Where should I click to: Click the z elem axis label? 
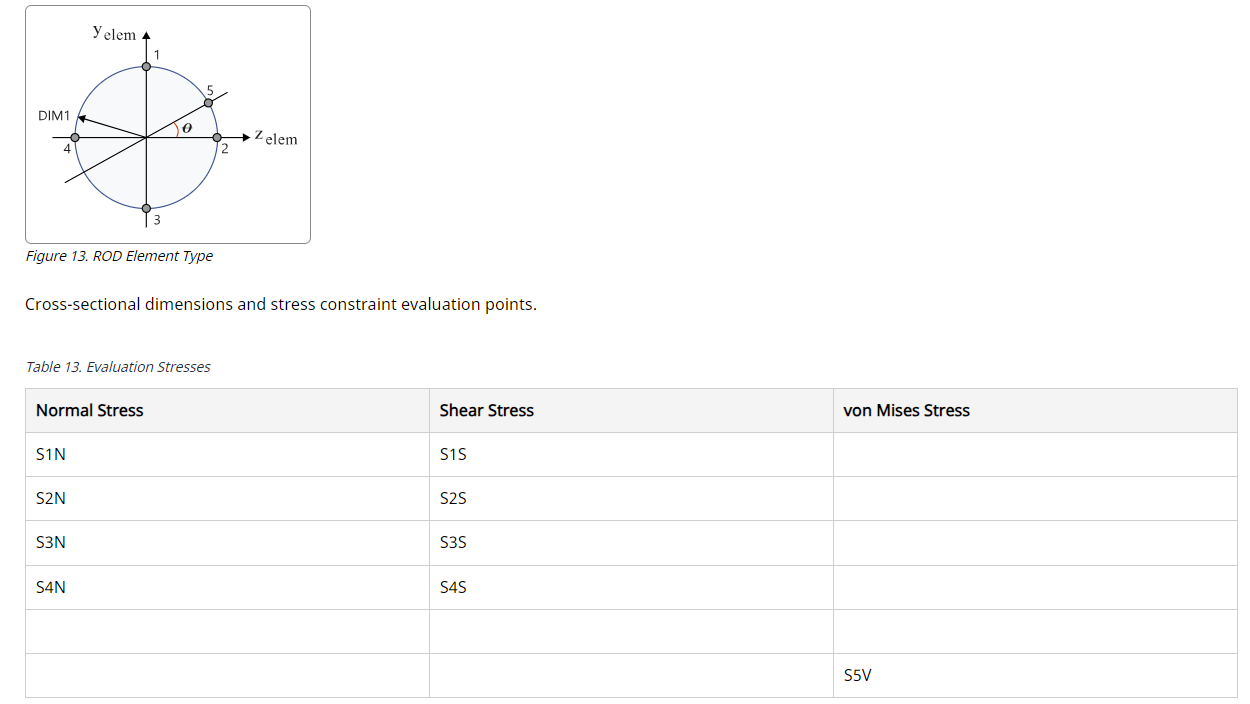point(275,137)
